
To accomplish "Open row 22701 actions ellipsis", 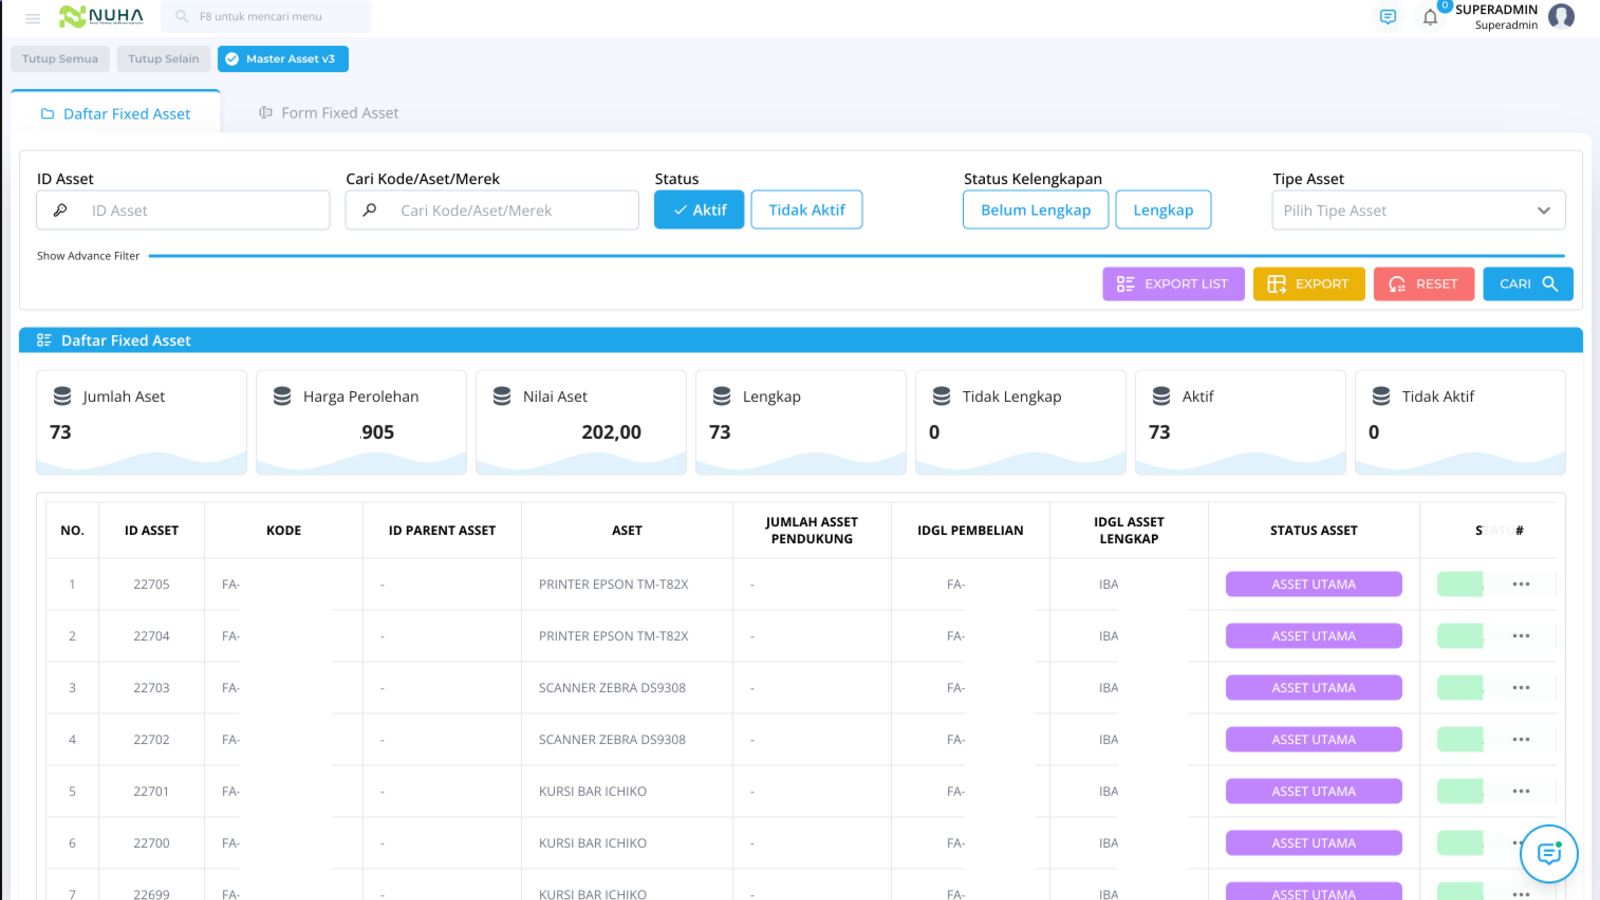I will pyautogui.click(x=1521, y=791).
